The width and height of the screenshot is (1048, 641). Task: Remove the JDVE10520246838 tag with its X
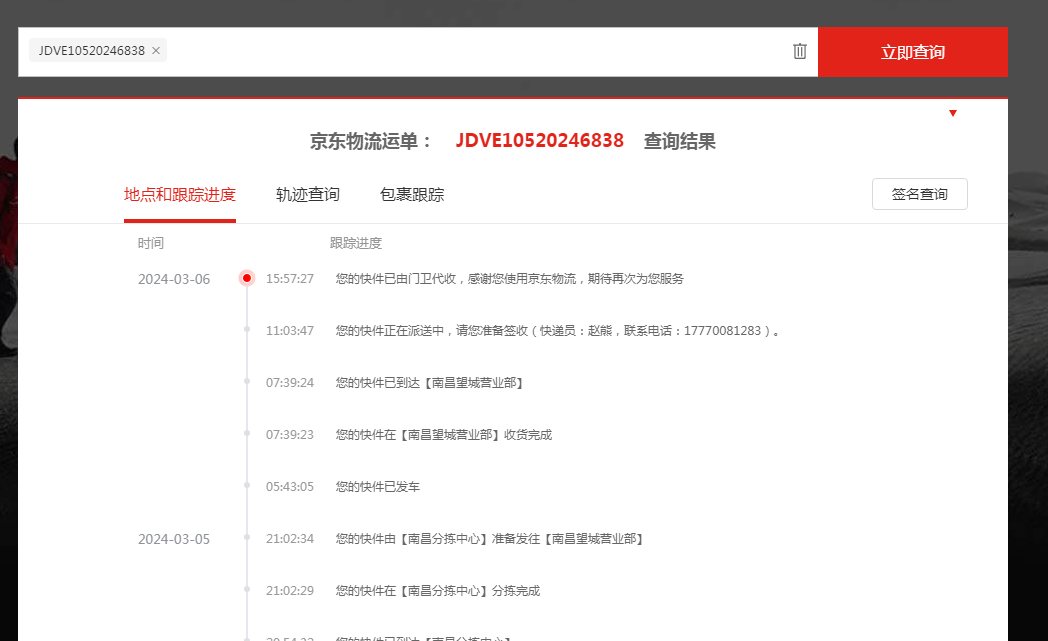[x=156, y=51]
